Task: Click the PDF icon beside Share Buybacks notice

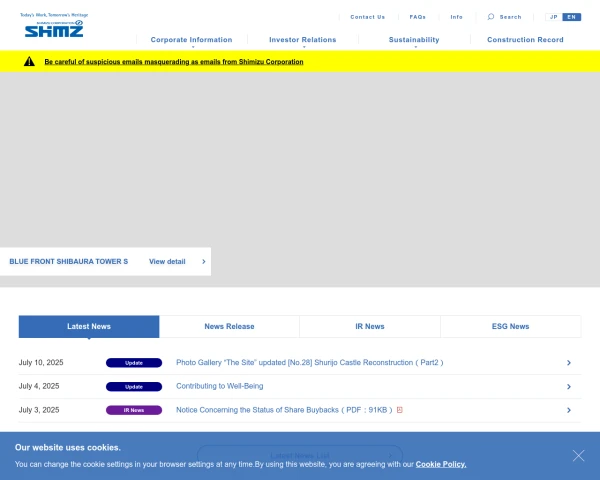Action: [399, 410]
